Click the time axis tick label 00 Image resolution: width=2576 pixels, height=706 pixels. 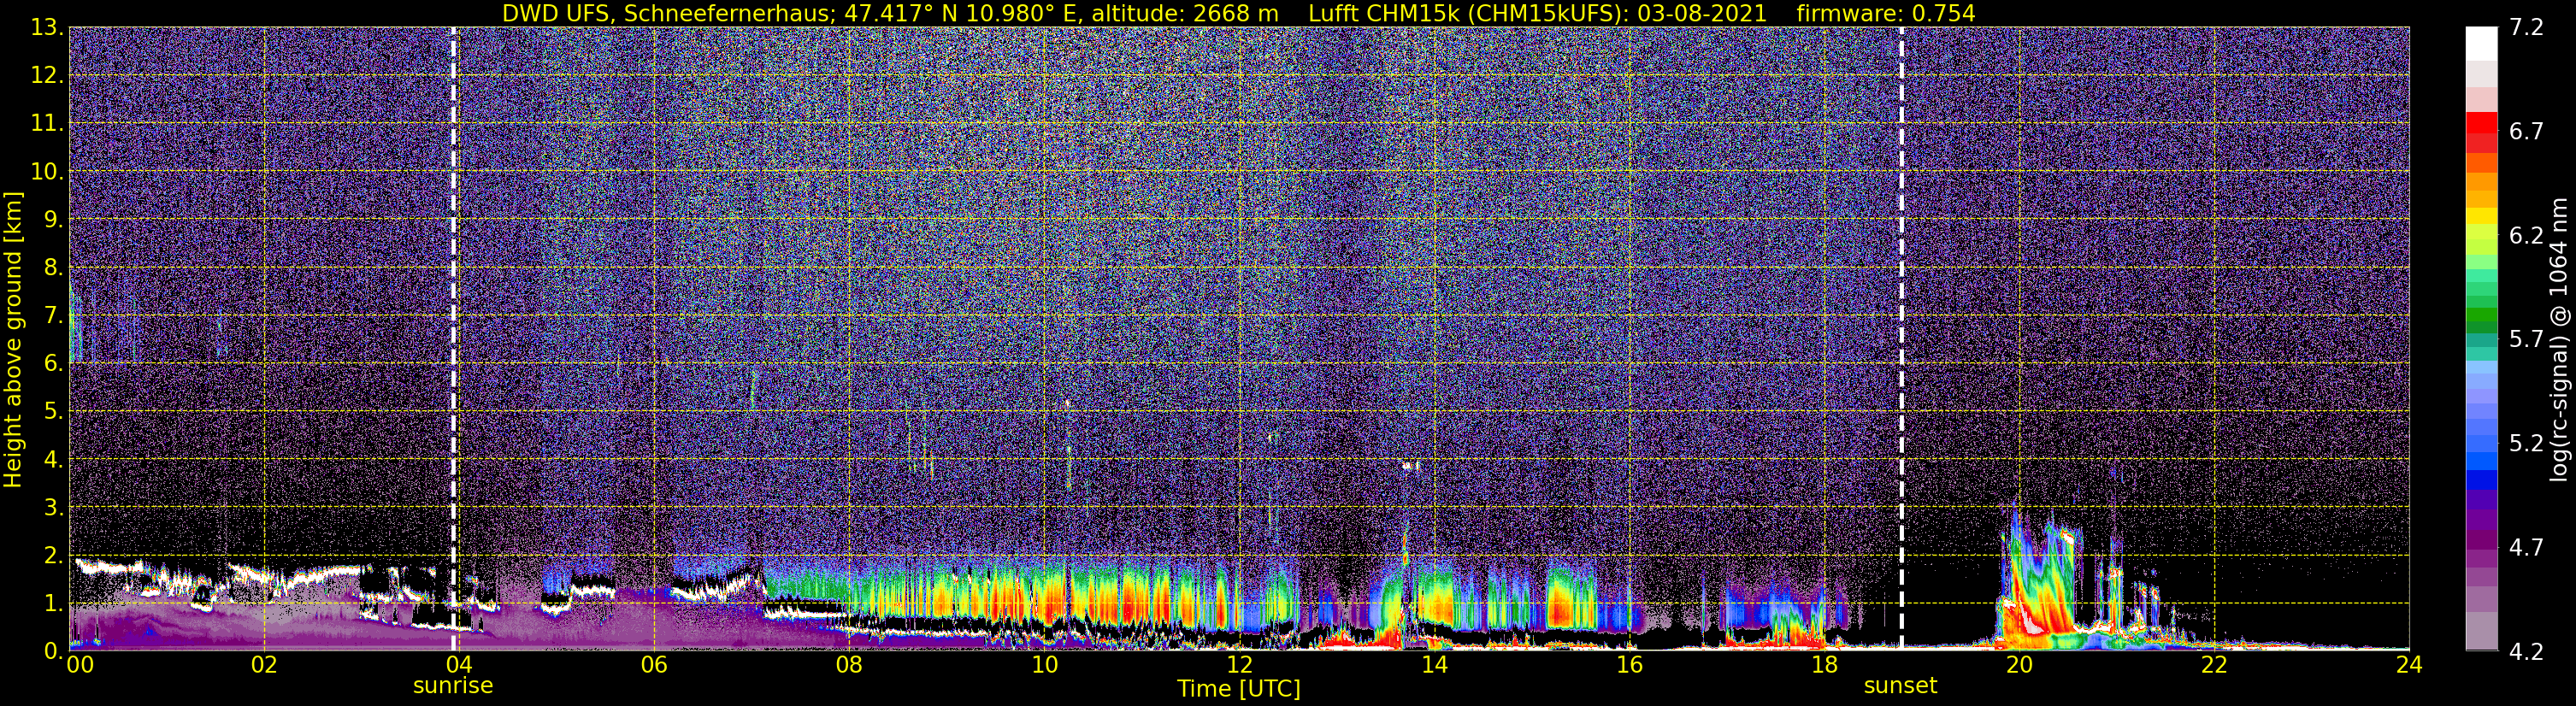(80, 665)
